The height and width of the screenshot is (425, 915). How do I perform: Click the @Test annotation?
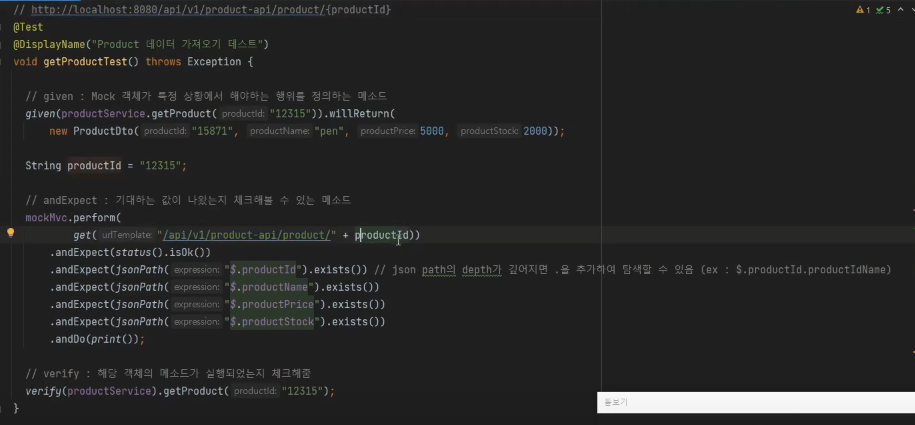(x=28, y=27)
